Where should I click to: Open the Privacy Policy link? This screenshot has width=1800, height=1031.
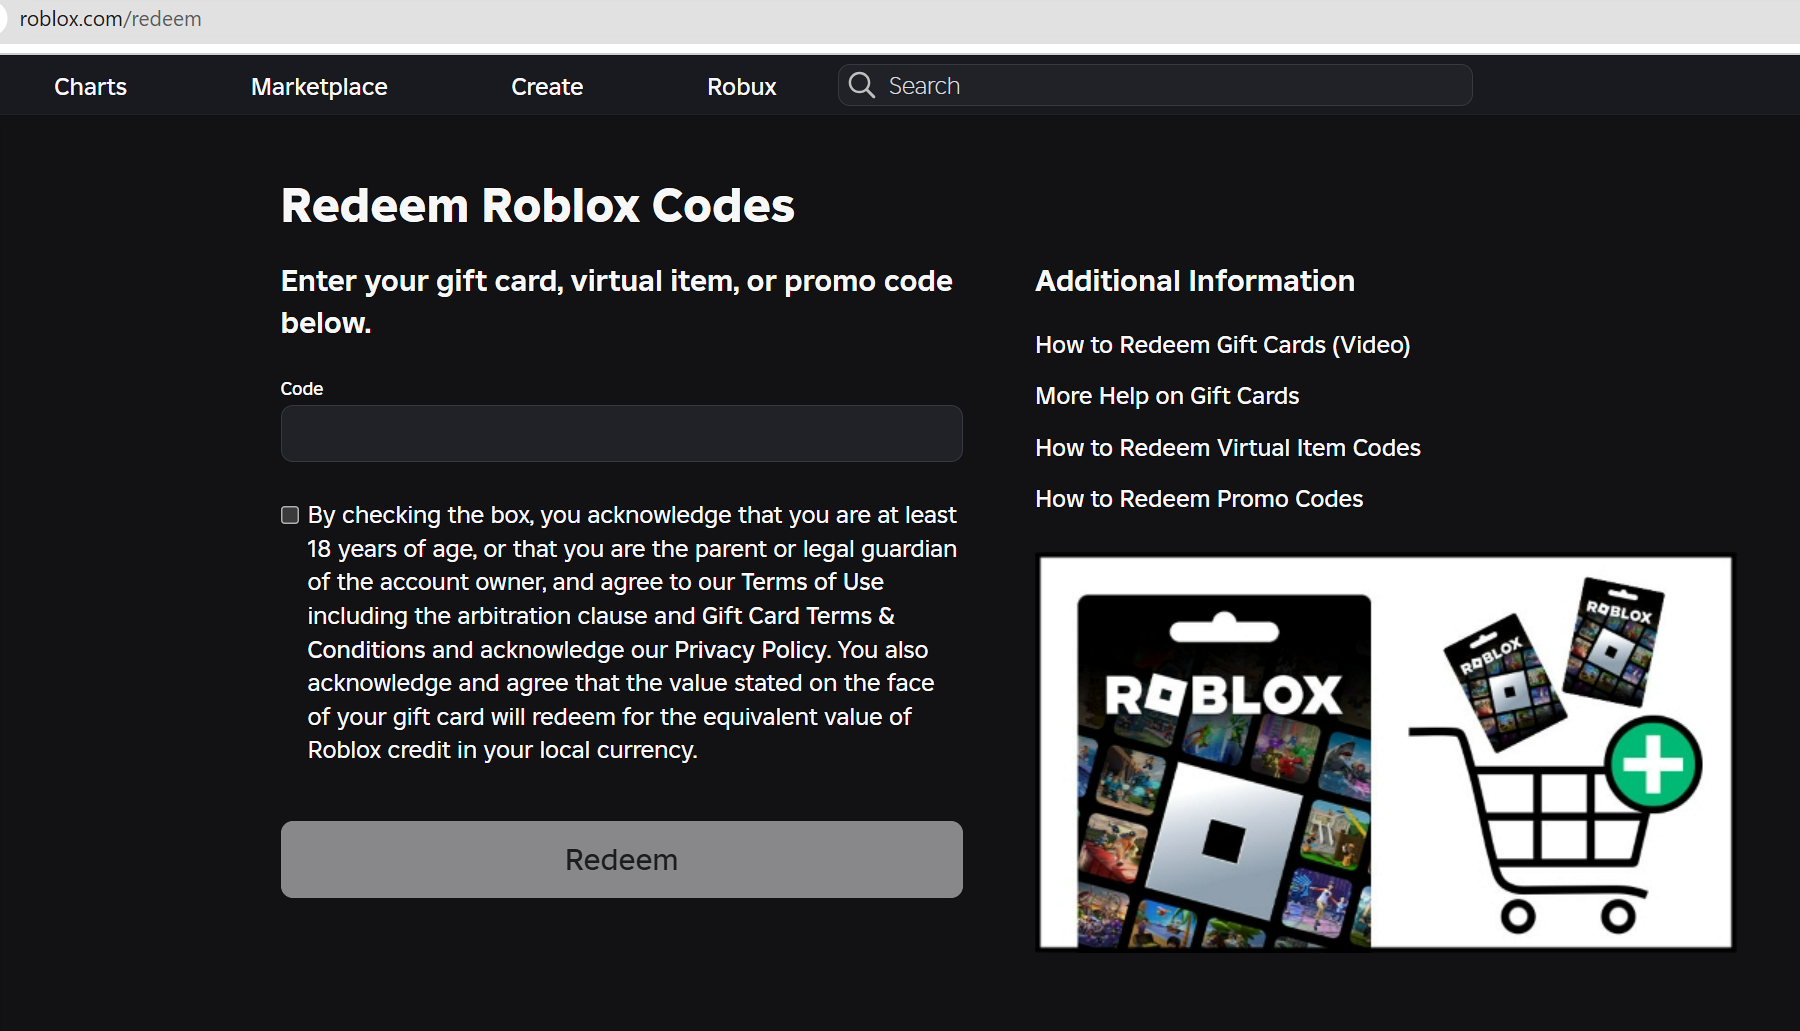point(752,650)
